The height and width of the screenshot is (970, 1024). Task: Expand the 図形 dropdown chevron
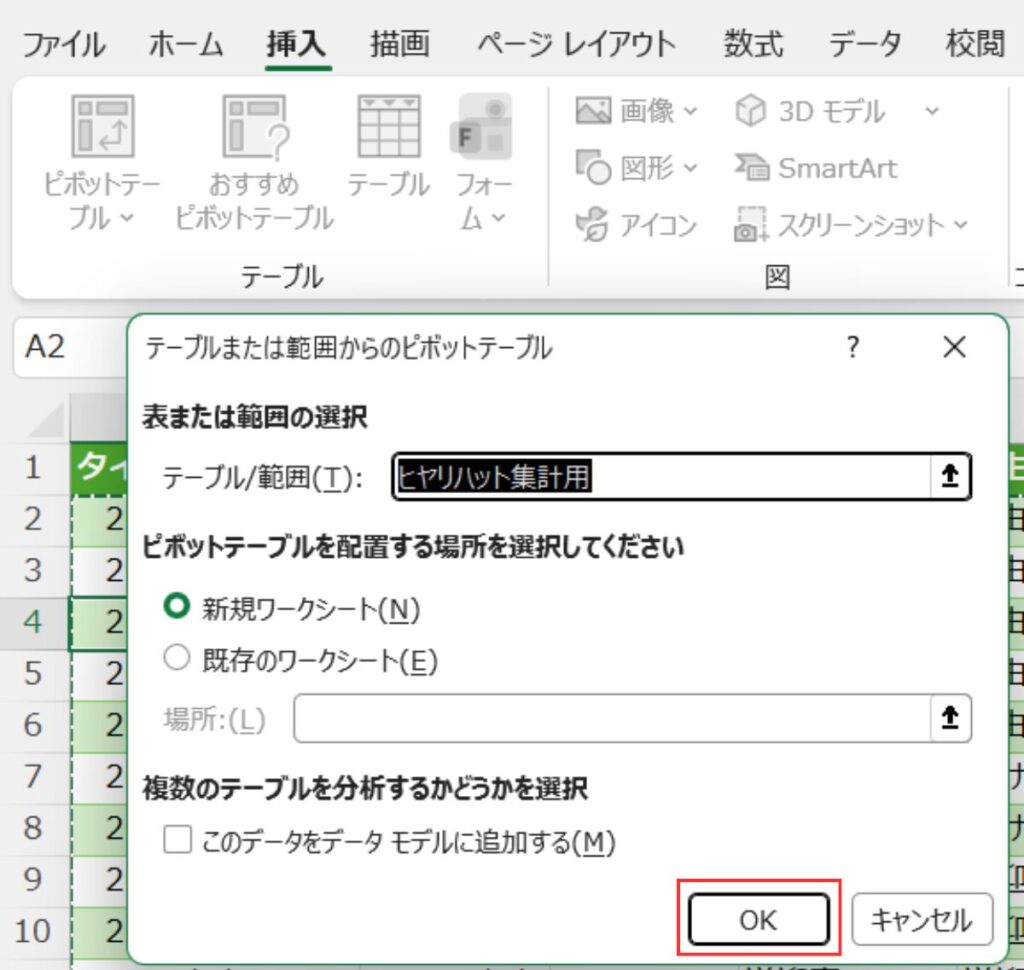(690, 169)
